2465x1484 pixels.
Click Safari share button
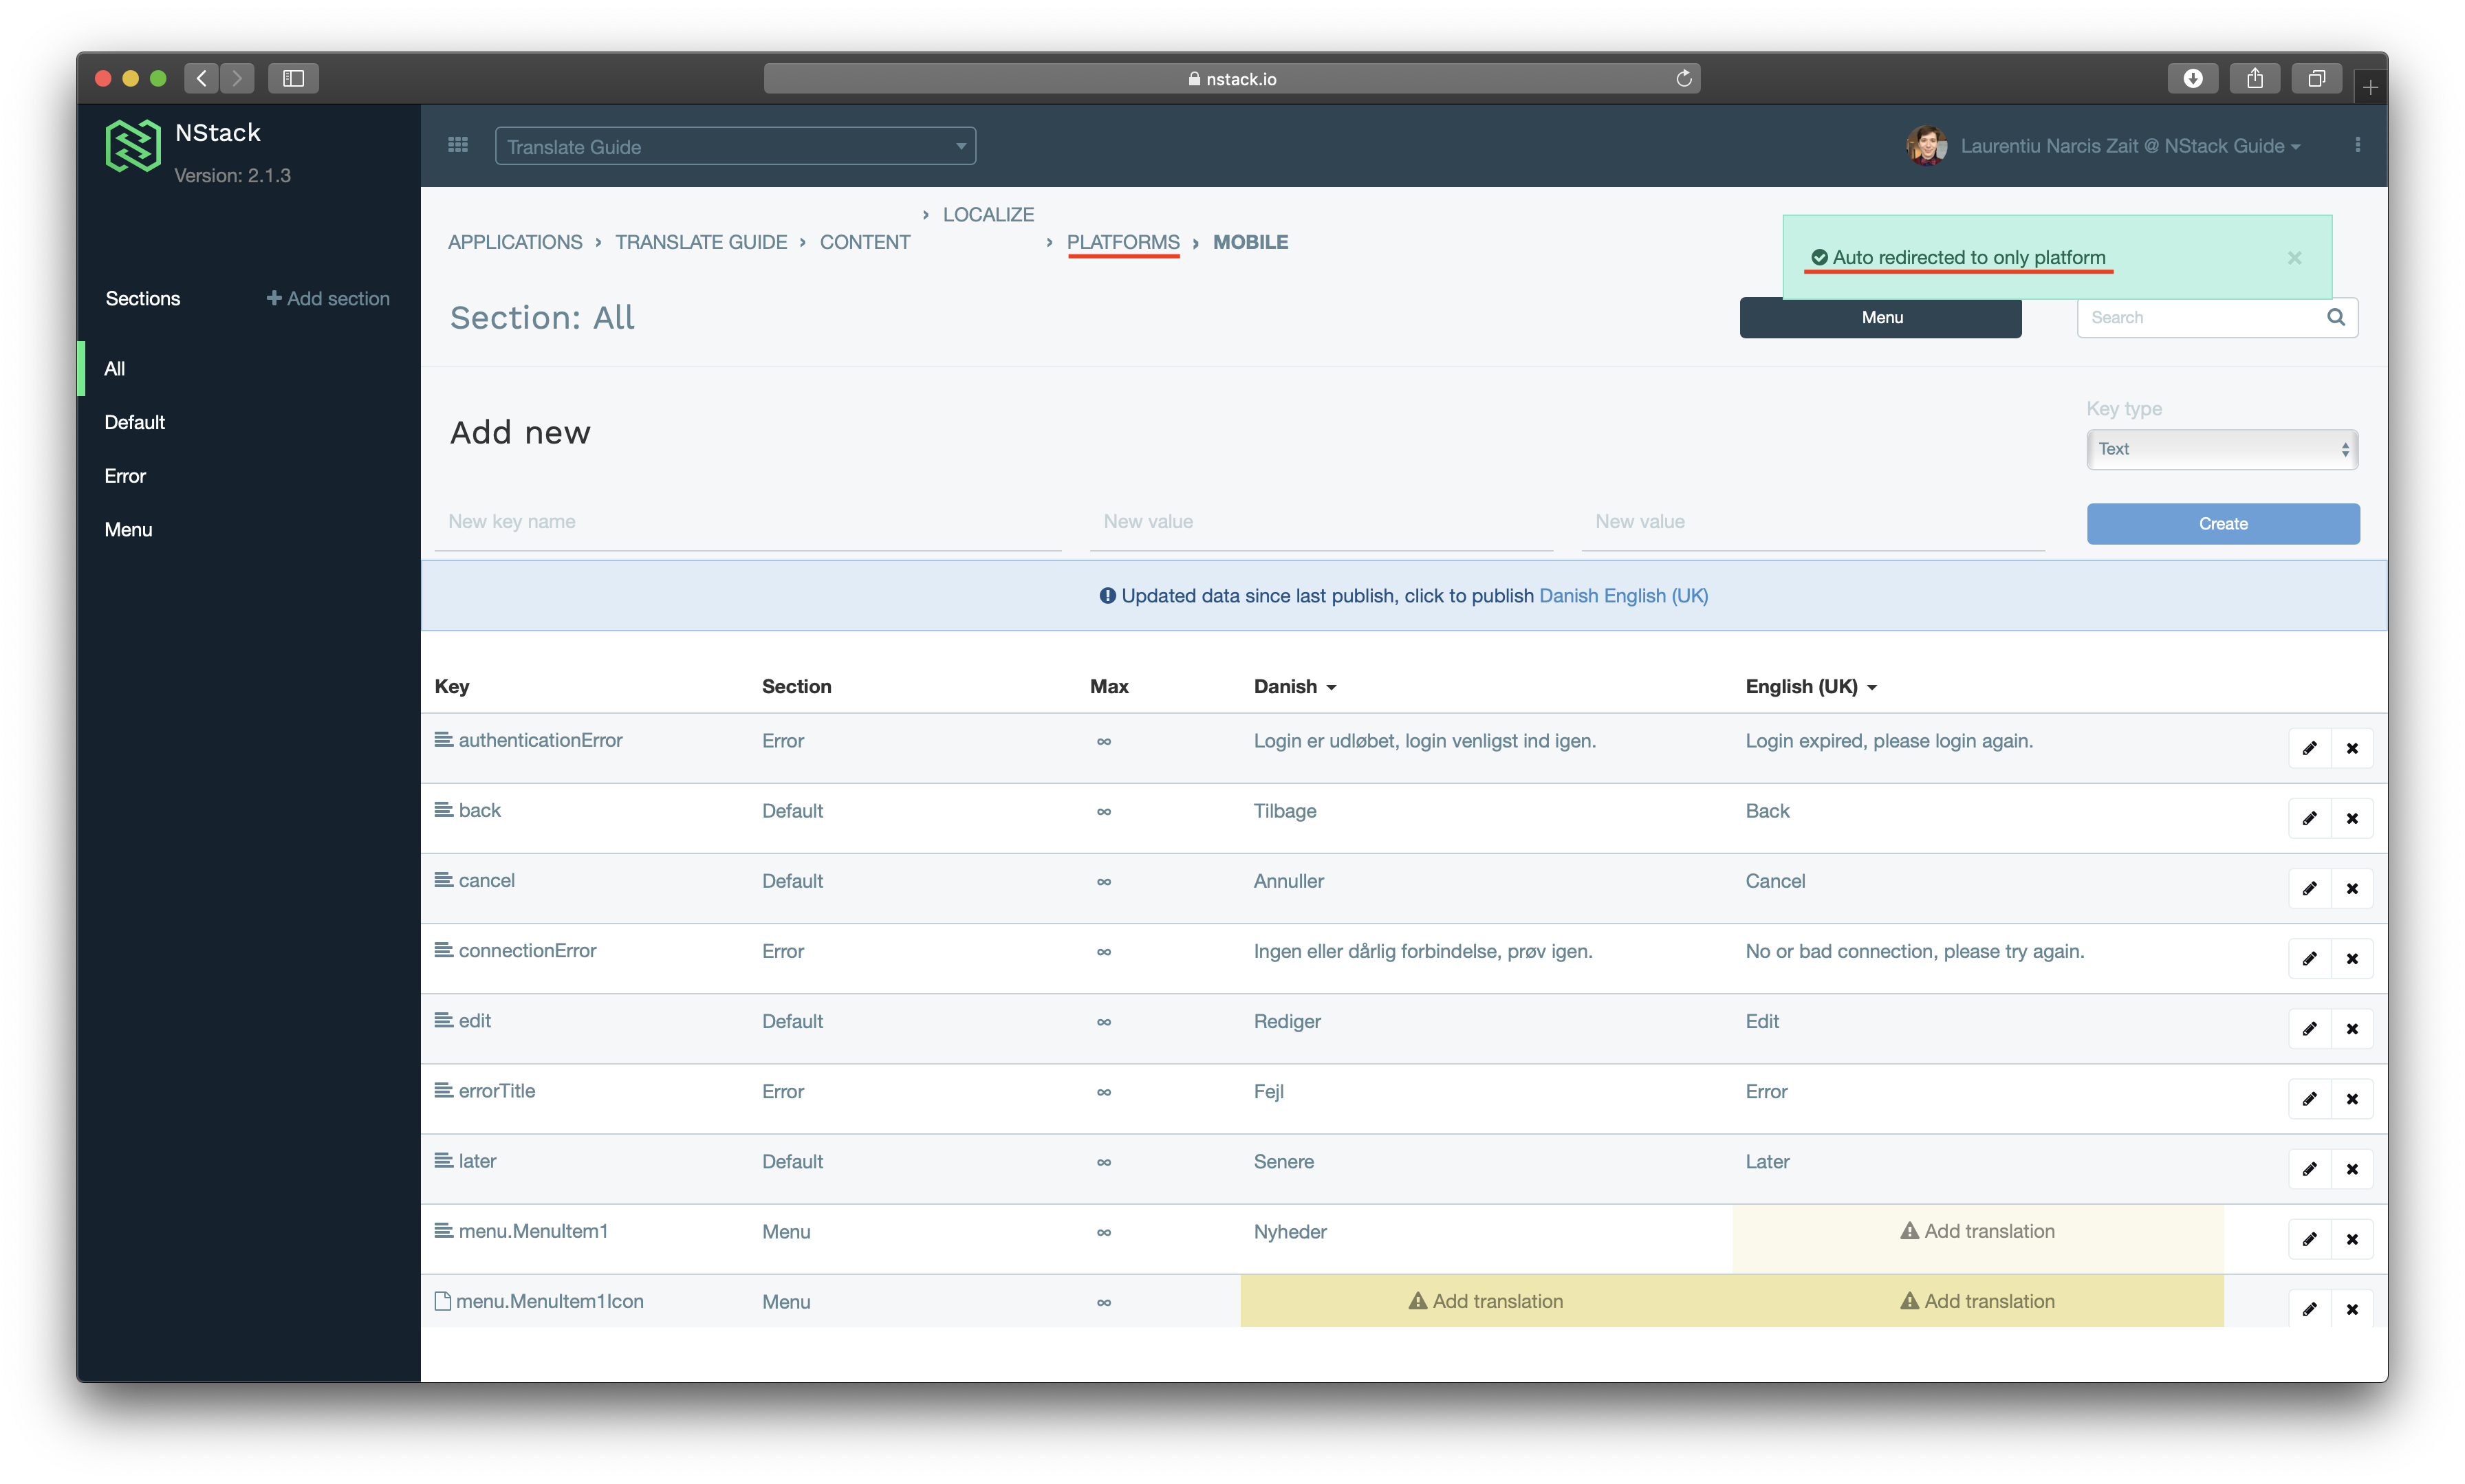click(x=2254, y=78)
